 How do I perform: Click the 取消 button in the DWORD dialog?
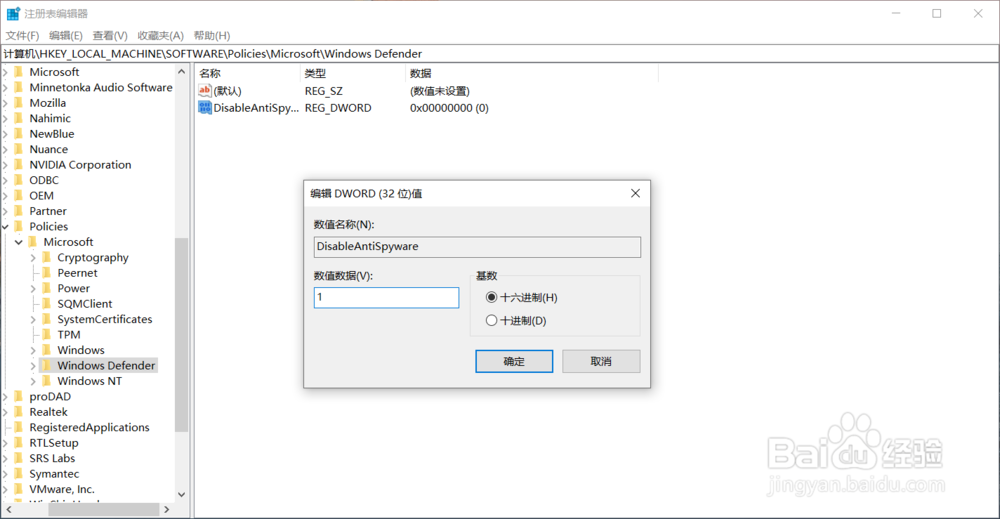coord(601,362)
